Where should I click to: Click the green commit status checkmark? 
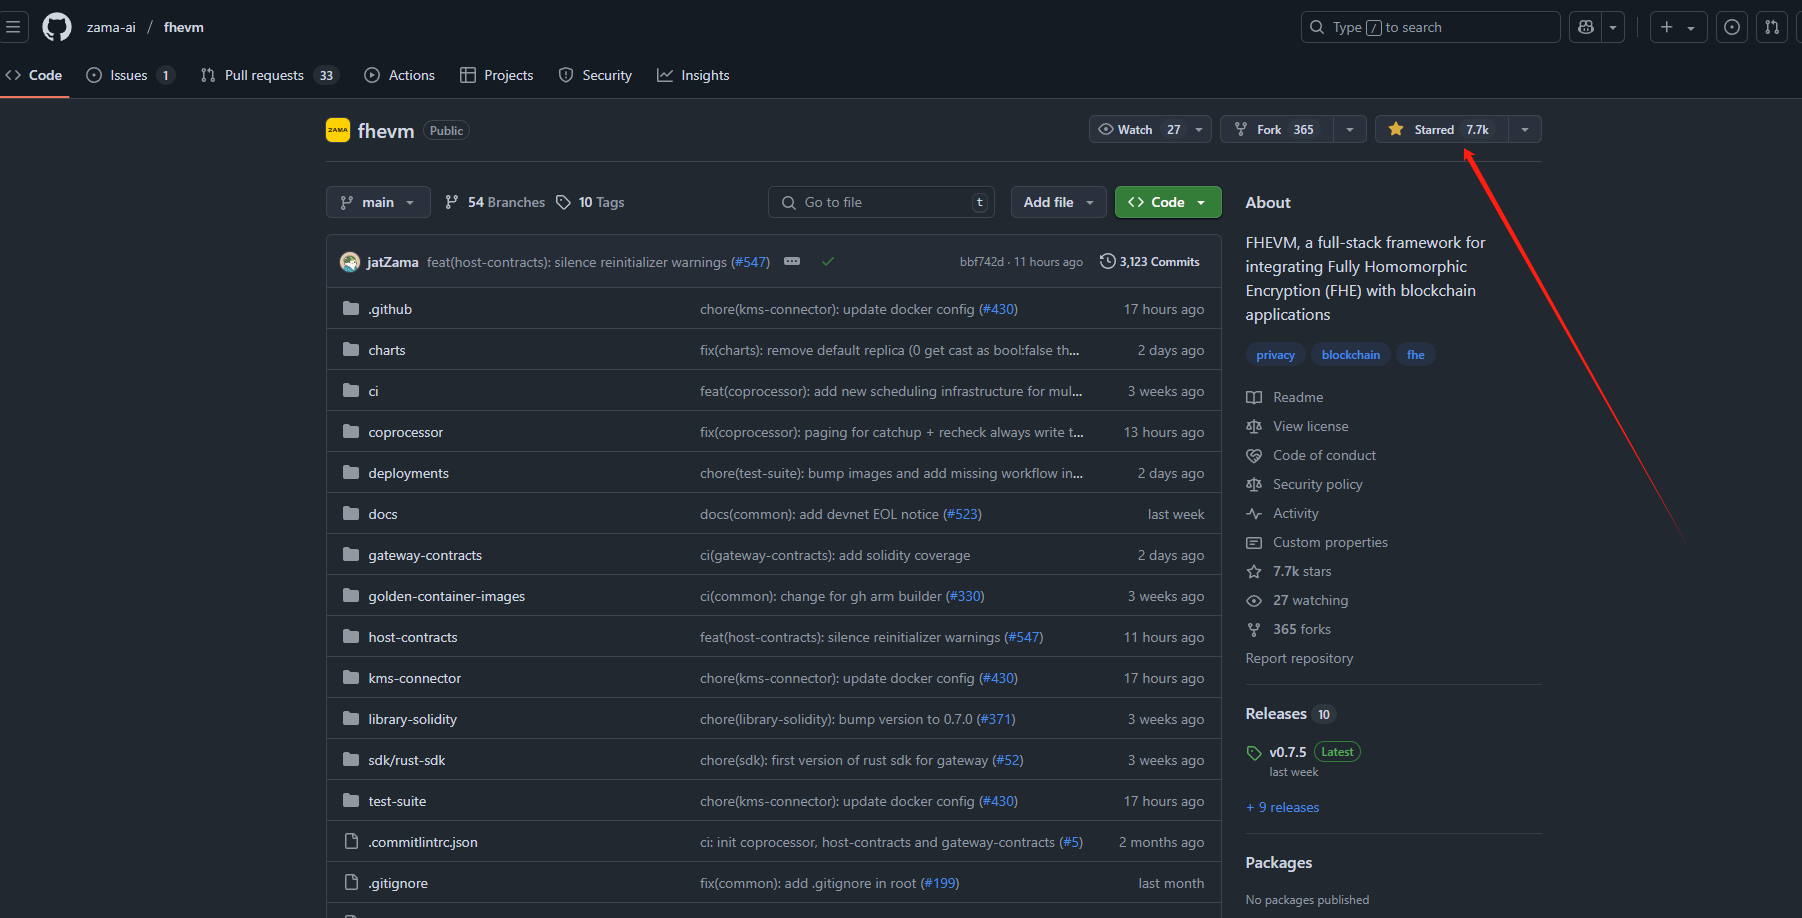tap(828, 262)
